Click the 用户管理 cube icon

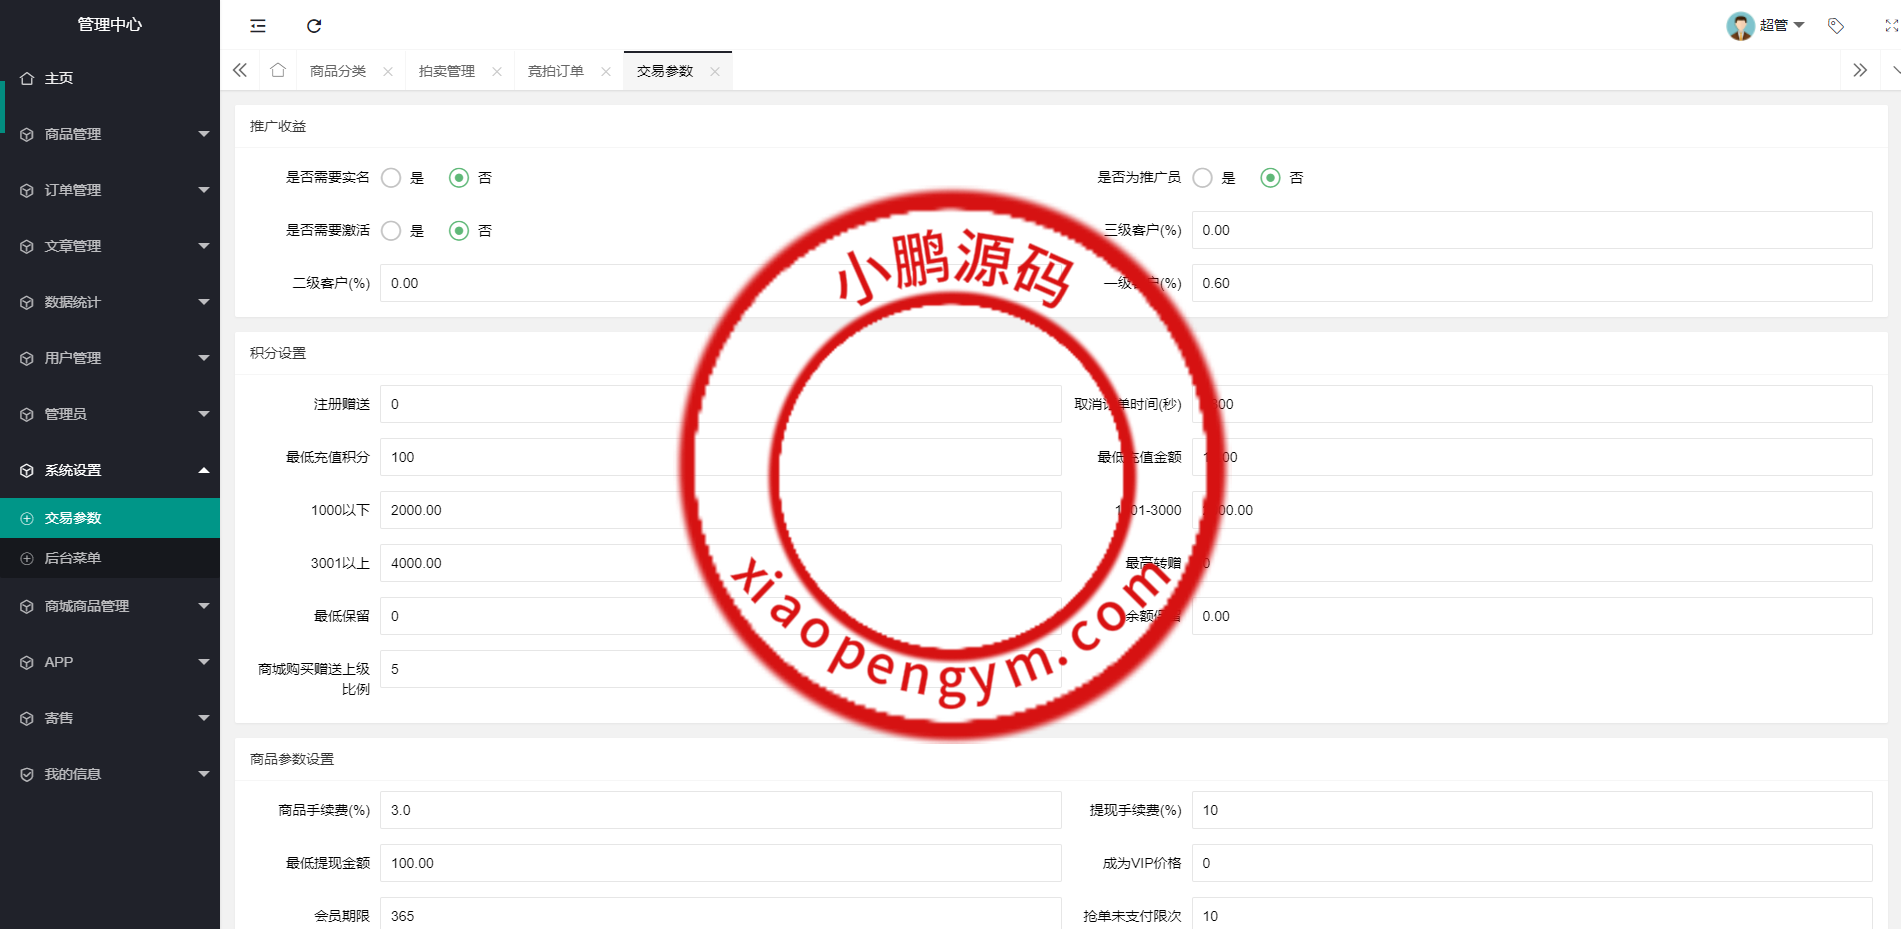click(x=27, y=358)
